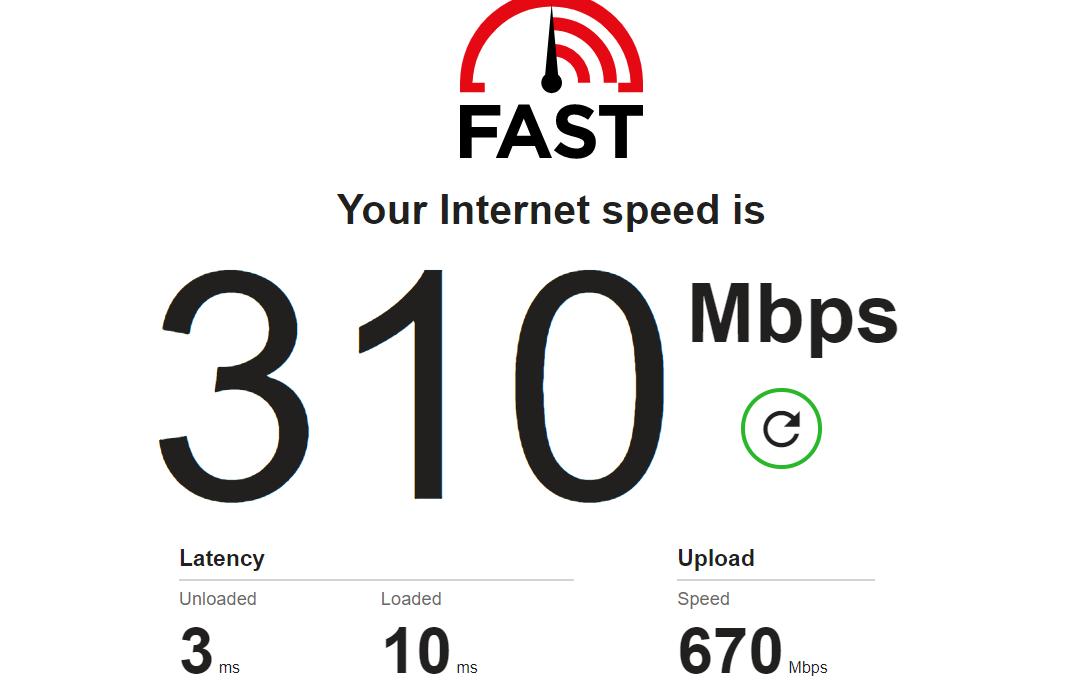Click the loaded latency value 10
This screenshot has height=692, width=1074.
click(x=416, y=650)
